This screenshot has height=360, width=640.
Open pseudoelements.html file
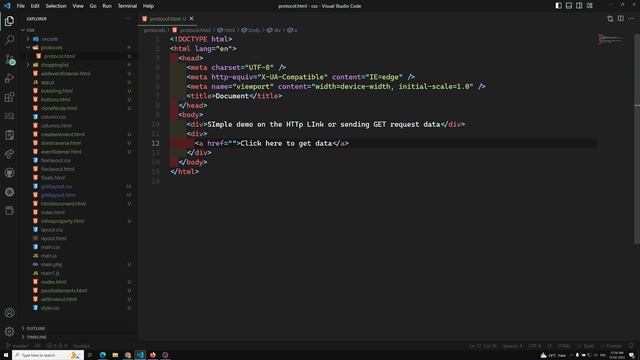[x=64, y=291]
